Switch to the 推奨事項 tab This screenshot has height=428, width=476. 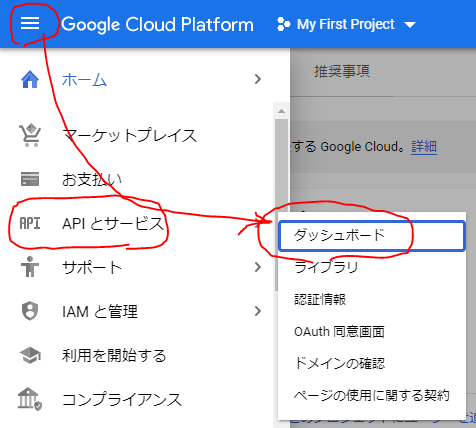(x=342, y=71)
